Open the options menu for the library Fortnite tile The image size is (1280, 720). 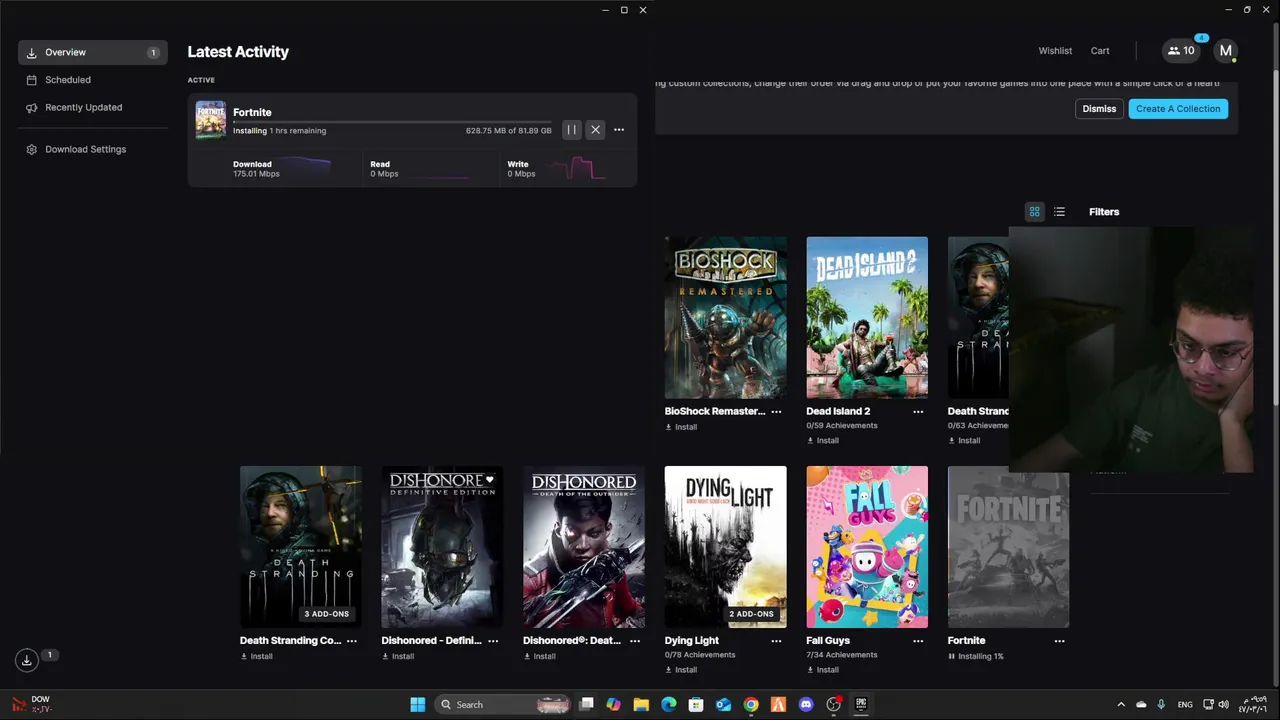tap(1059, 641)
